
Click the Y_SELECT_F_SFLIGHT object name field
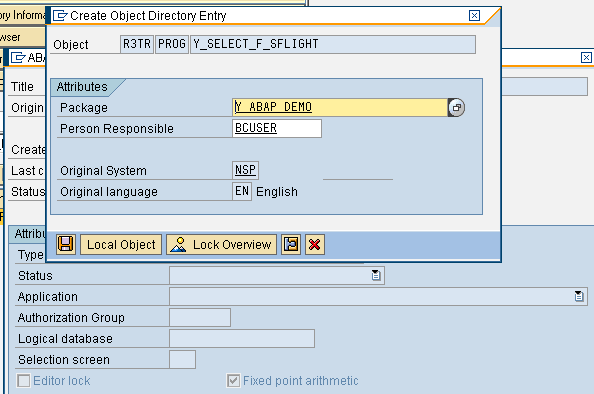pyautogui.click(x=333, y=44)
